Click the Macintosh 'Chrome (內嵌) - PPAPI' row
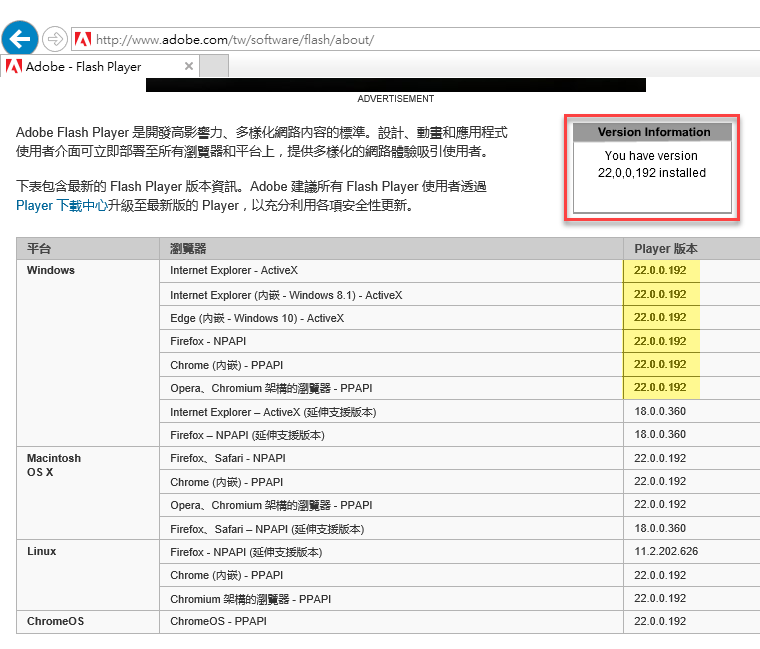 [x=391, y=482]
